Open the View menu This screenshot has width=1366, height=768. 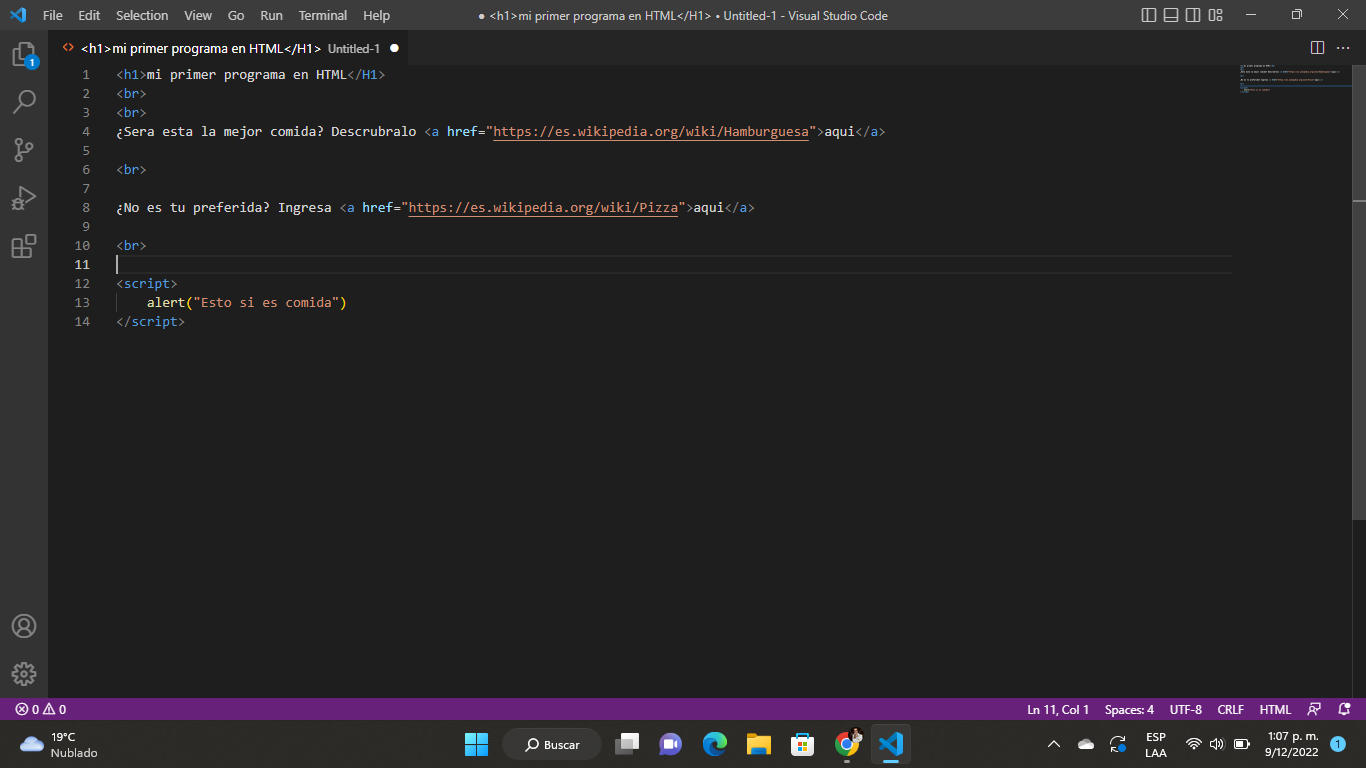[x=198, y=15]
